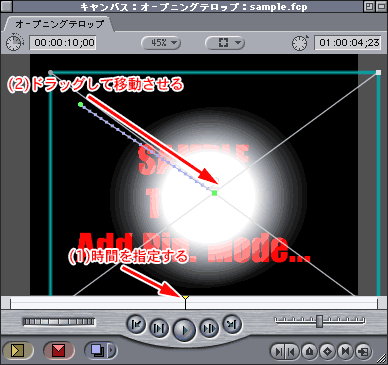The height and width of the screenshot is (365, 388).
Task: Click the shuttle slider handle
Action: coord(319,321)
